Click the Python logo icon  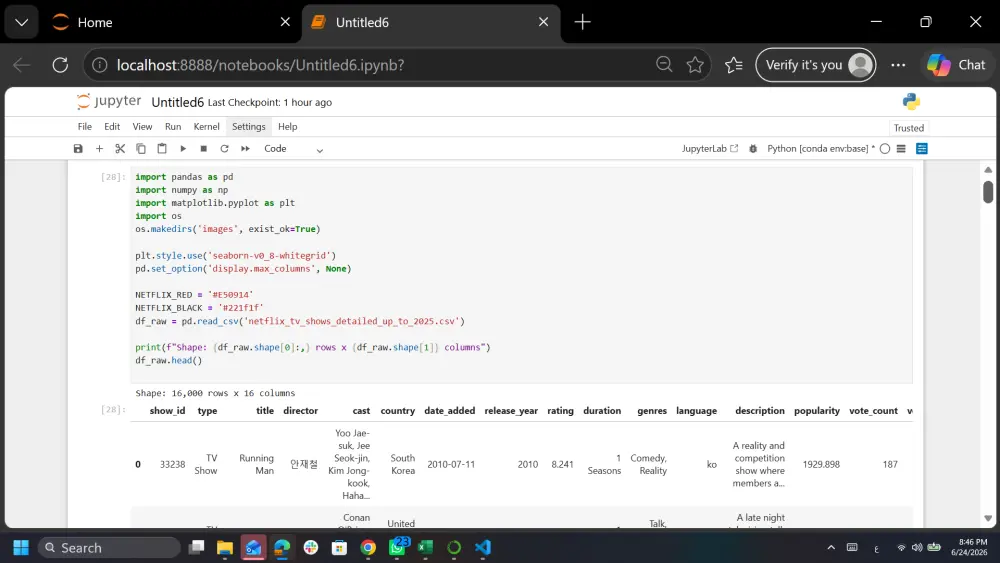[x=911, y=101]
